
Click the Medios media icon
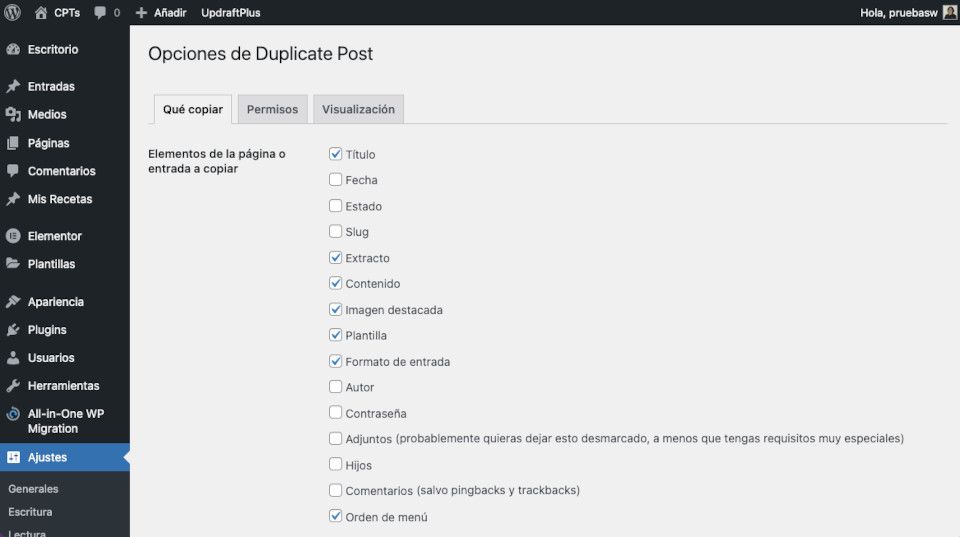click(x=13, y=115)
